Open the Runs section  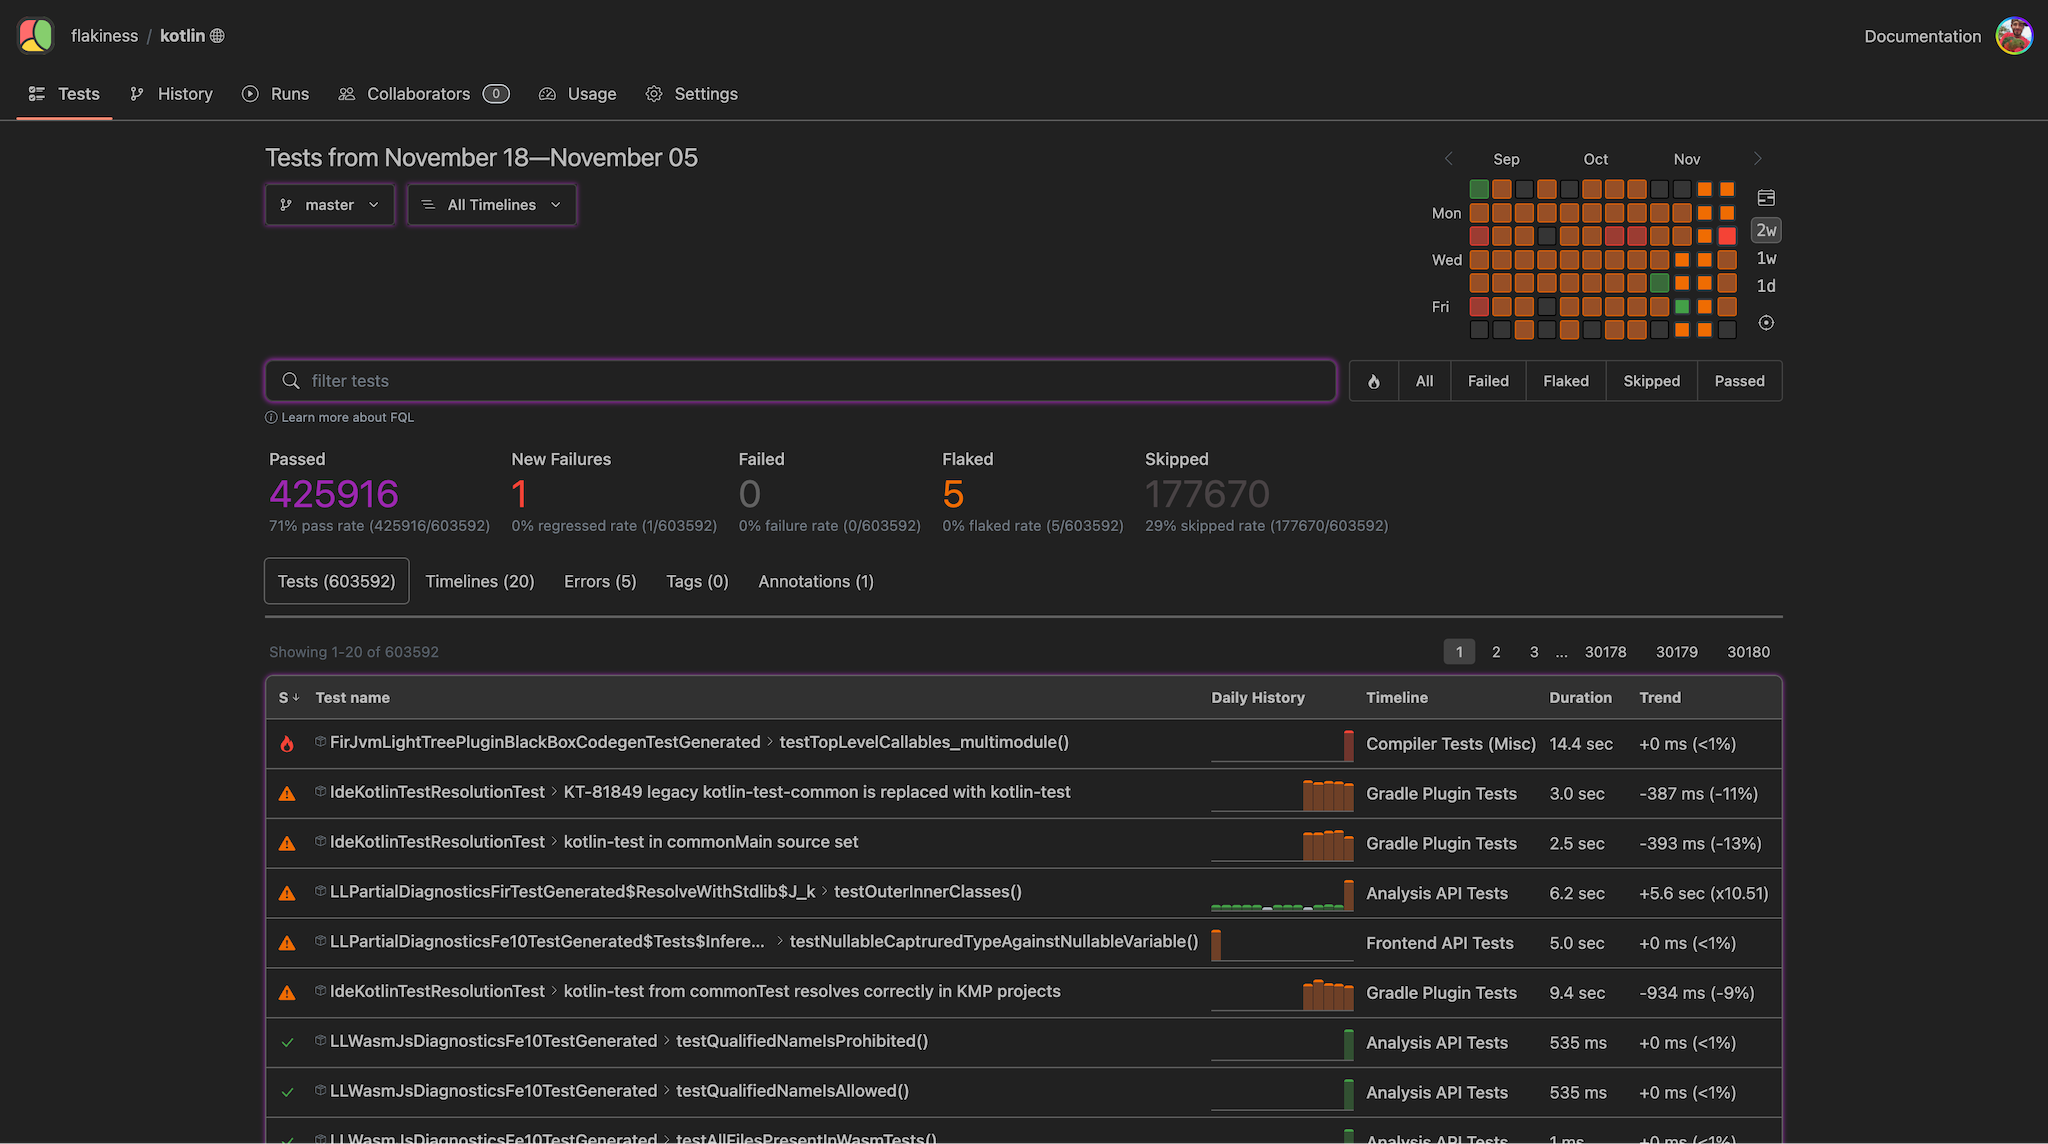tap(275, 93)
